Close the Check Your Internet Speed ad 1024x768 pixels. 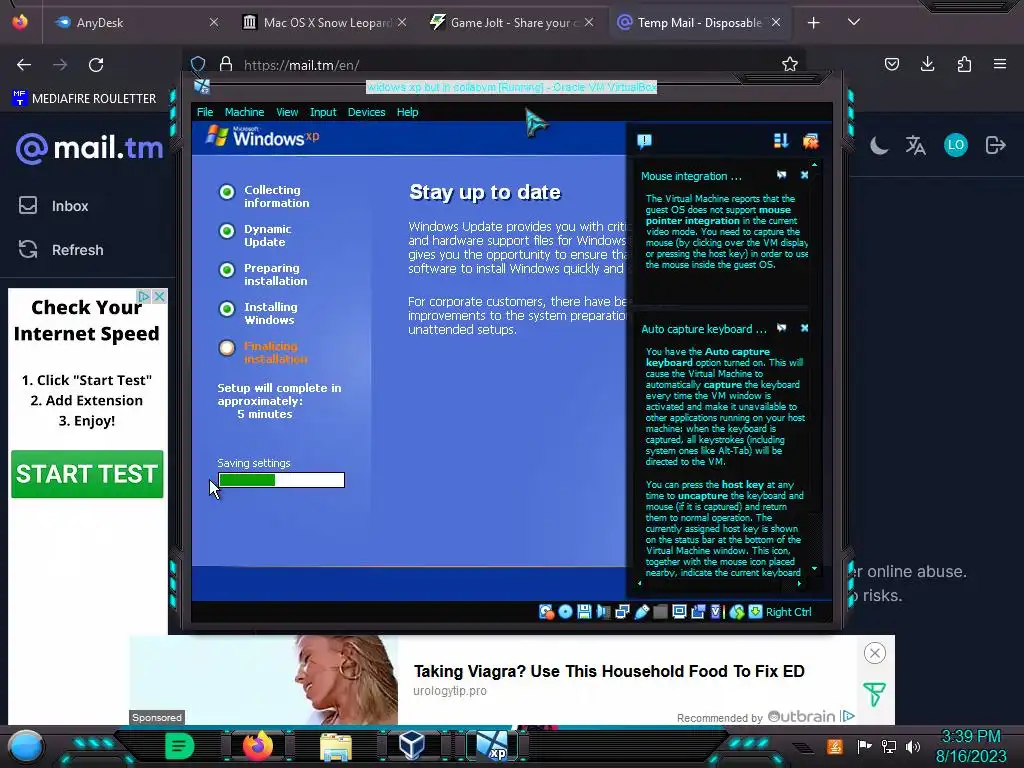tap(159, 296)
